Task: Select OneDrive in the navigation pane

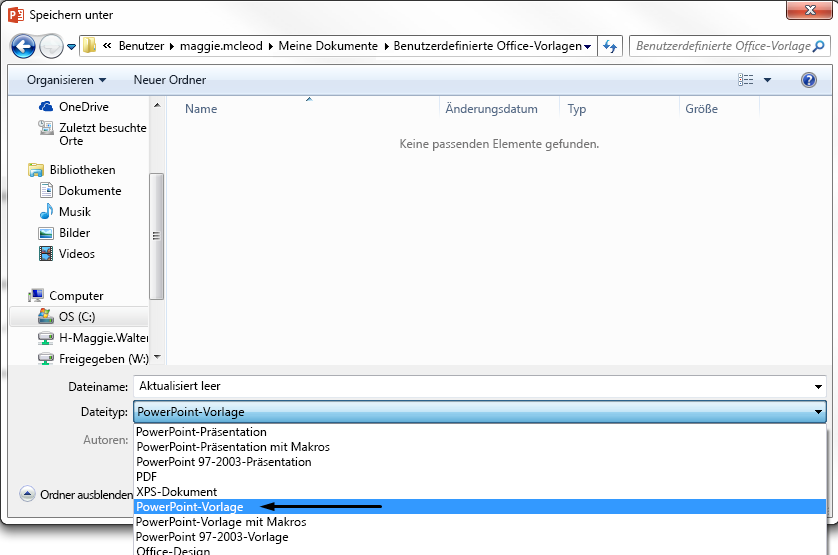Action: tap(73, 106)
